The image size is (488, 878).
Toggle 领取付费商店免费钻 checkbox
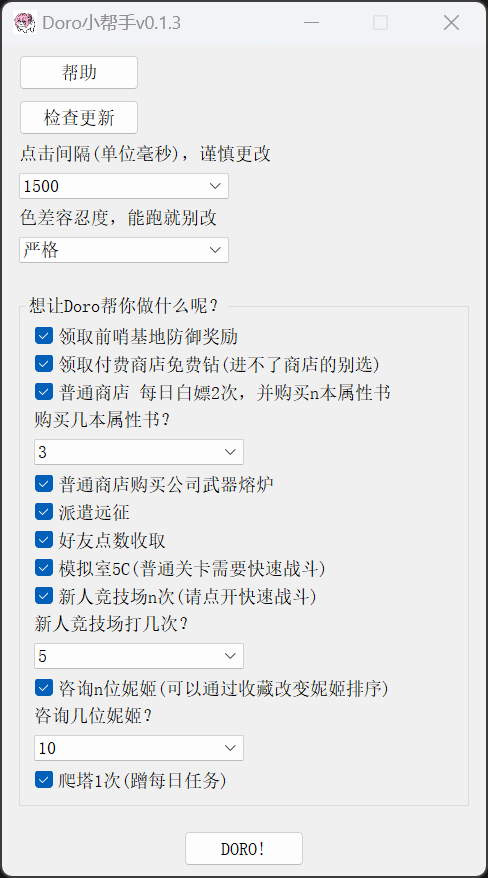click(x=44, y=364)
